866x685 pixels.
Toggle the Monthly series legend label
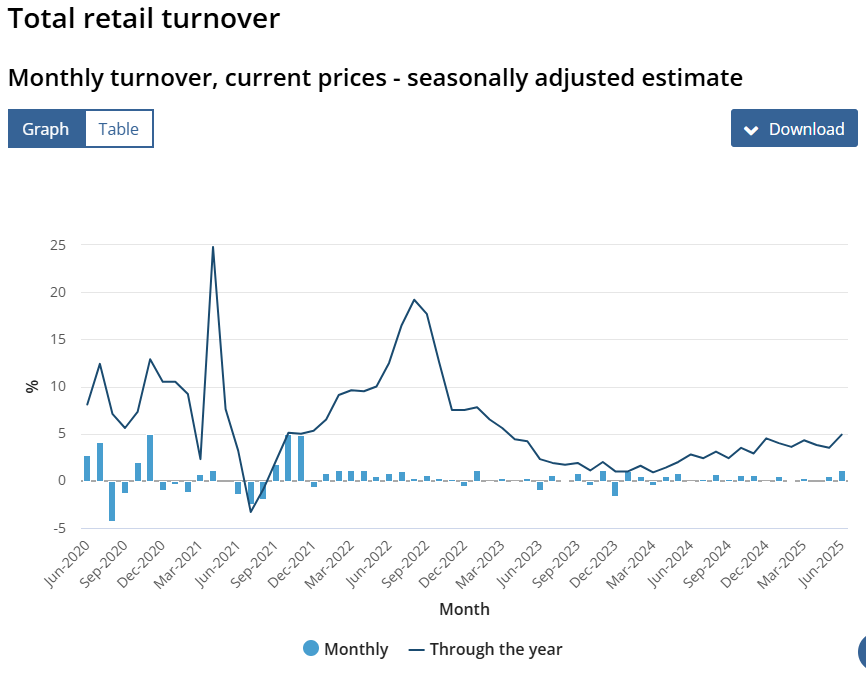point(356,649)
